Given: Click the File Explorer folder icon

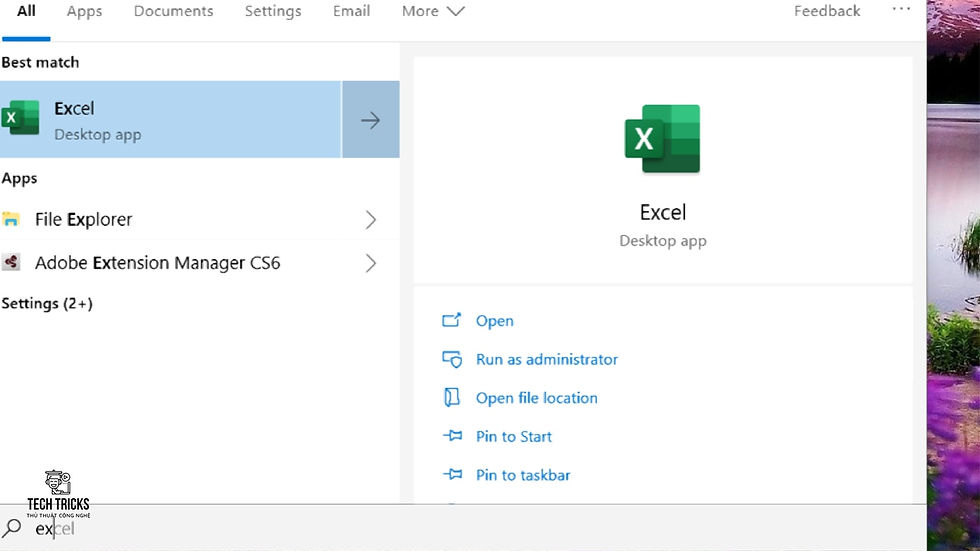Looking at the screenshot, I should pos(11,219).
